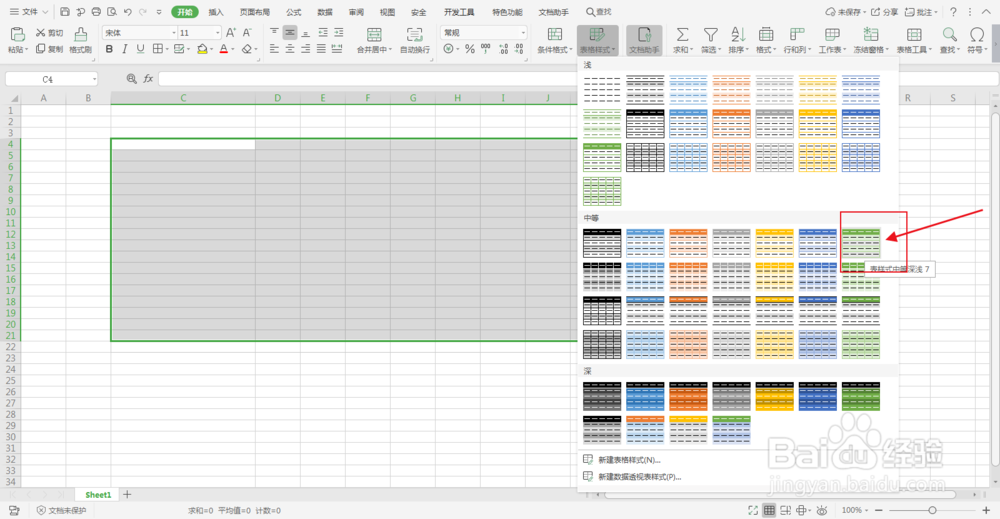The width and height of the screenshot is (1000, 519).
Task: Click the Symbol (符号) omega icon
Action: click(x=976, y=34)
